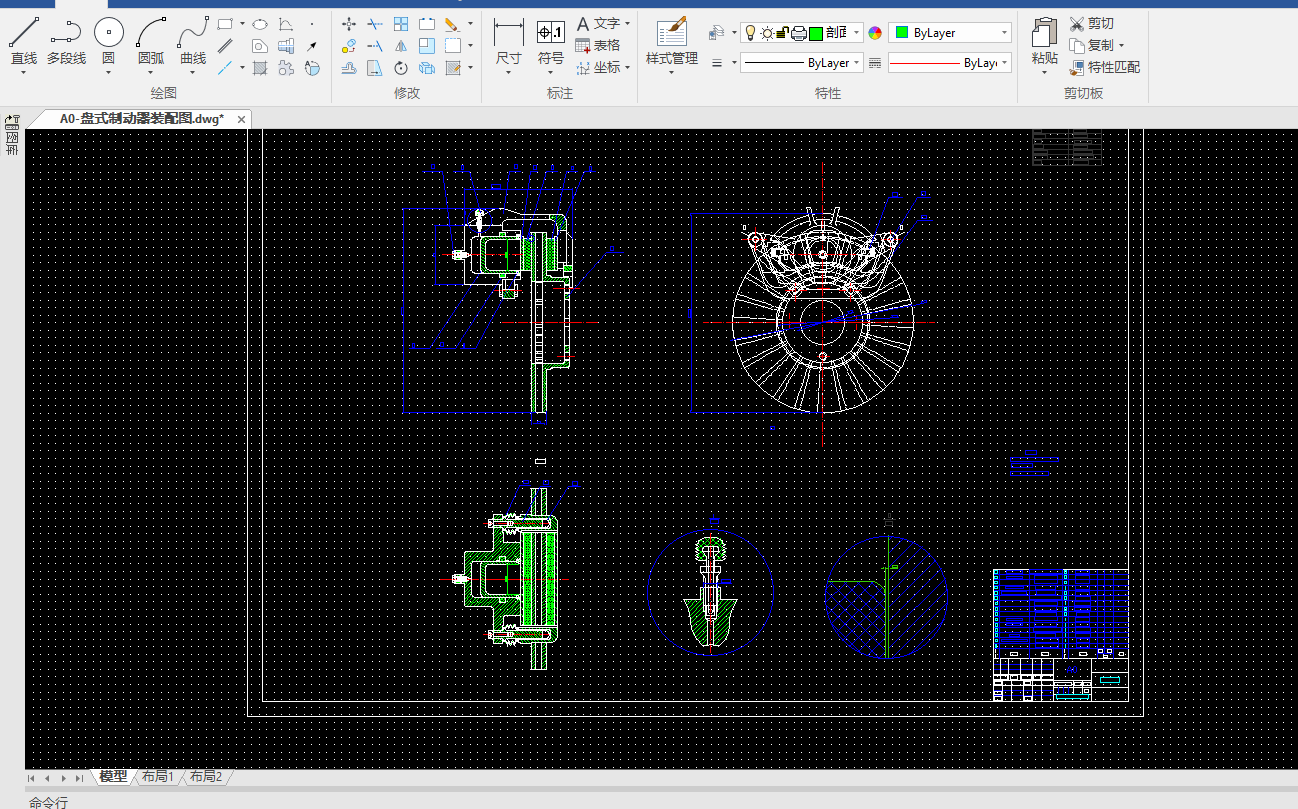This screenshot has height=809, width=1298.
Task: Open the layer manager icon
Action: (x=717, y=33)
